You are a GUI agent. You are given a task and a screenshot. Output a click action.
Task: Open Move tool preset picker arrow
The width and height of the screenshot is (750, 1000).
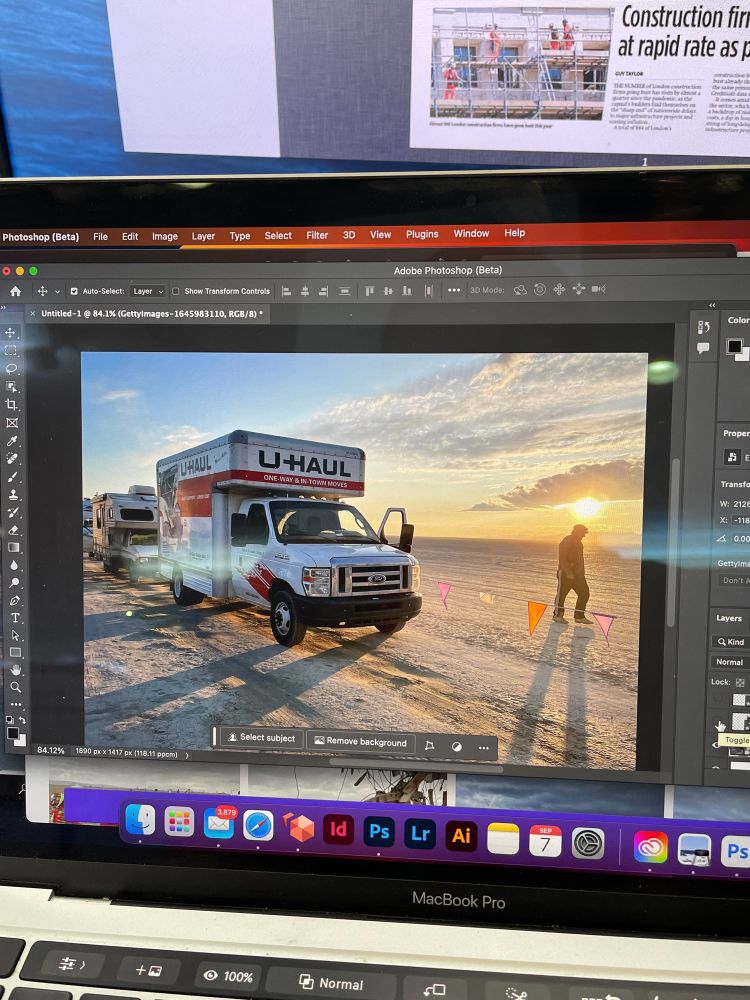[57, 291]
